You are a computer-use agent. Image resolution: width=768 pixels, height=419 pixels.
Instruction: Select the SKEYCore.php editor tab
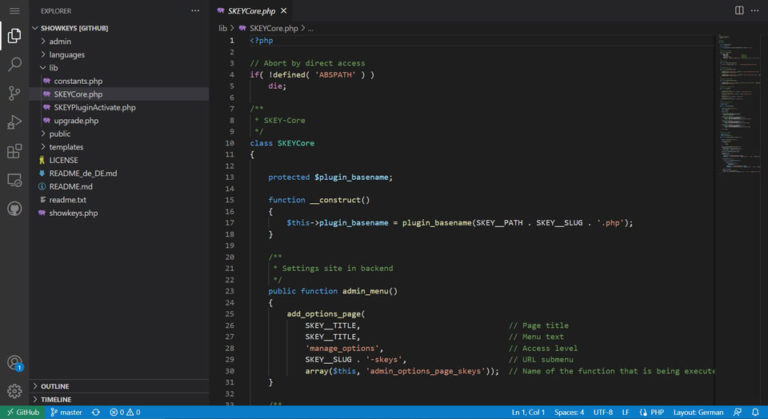[x=252, y=10]
